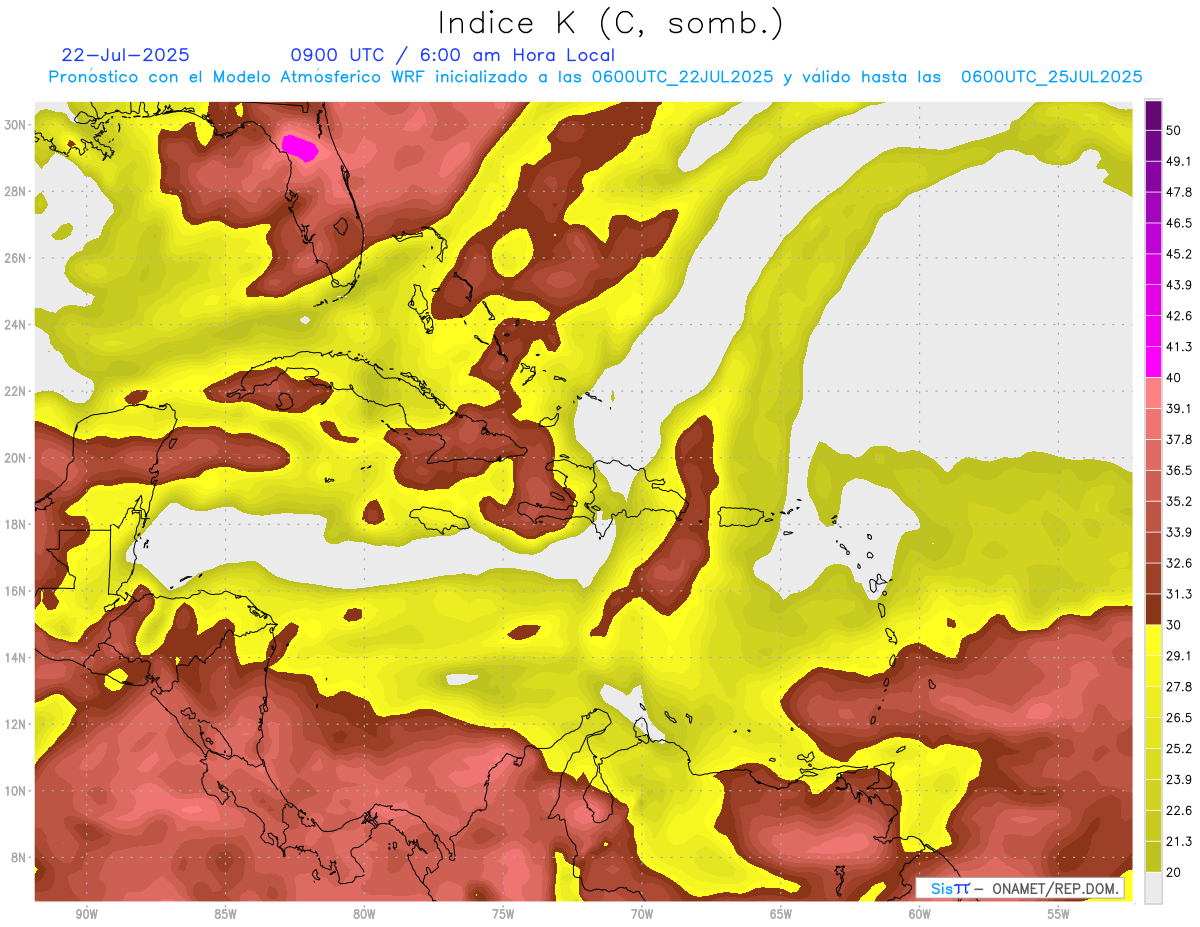Click the "60W" longitude label
The width and height of the screenshot is (1200, 927).
(920, 915)
